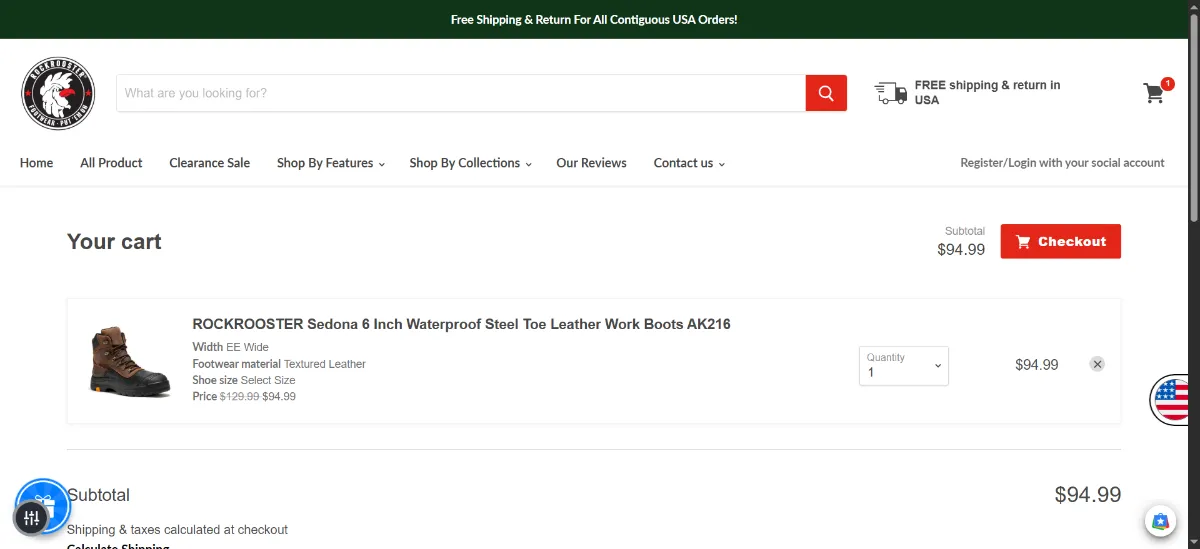Expand Shop By Features menu

(331, 163)
